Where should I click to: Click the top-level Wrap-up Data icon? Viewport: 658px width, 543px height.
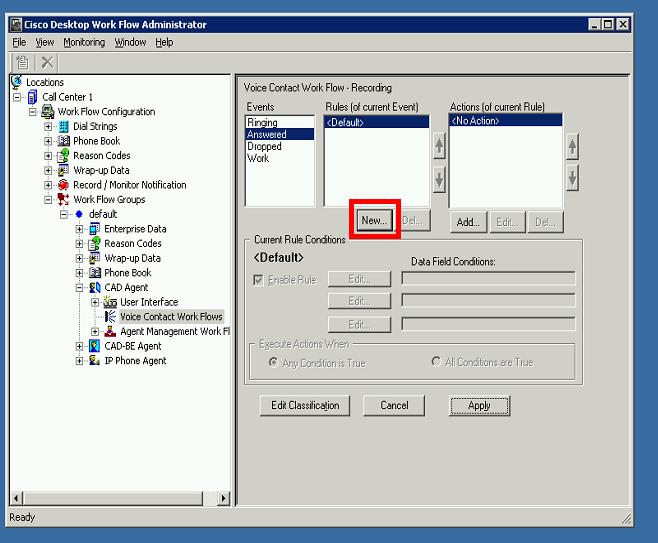63,170
